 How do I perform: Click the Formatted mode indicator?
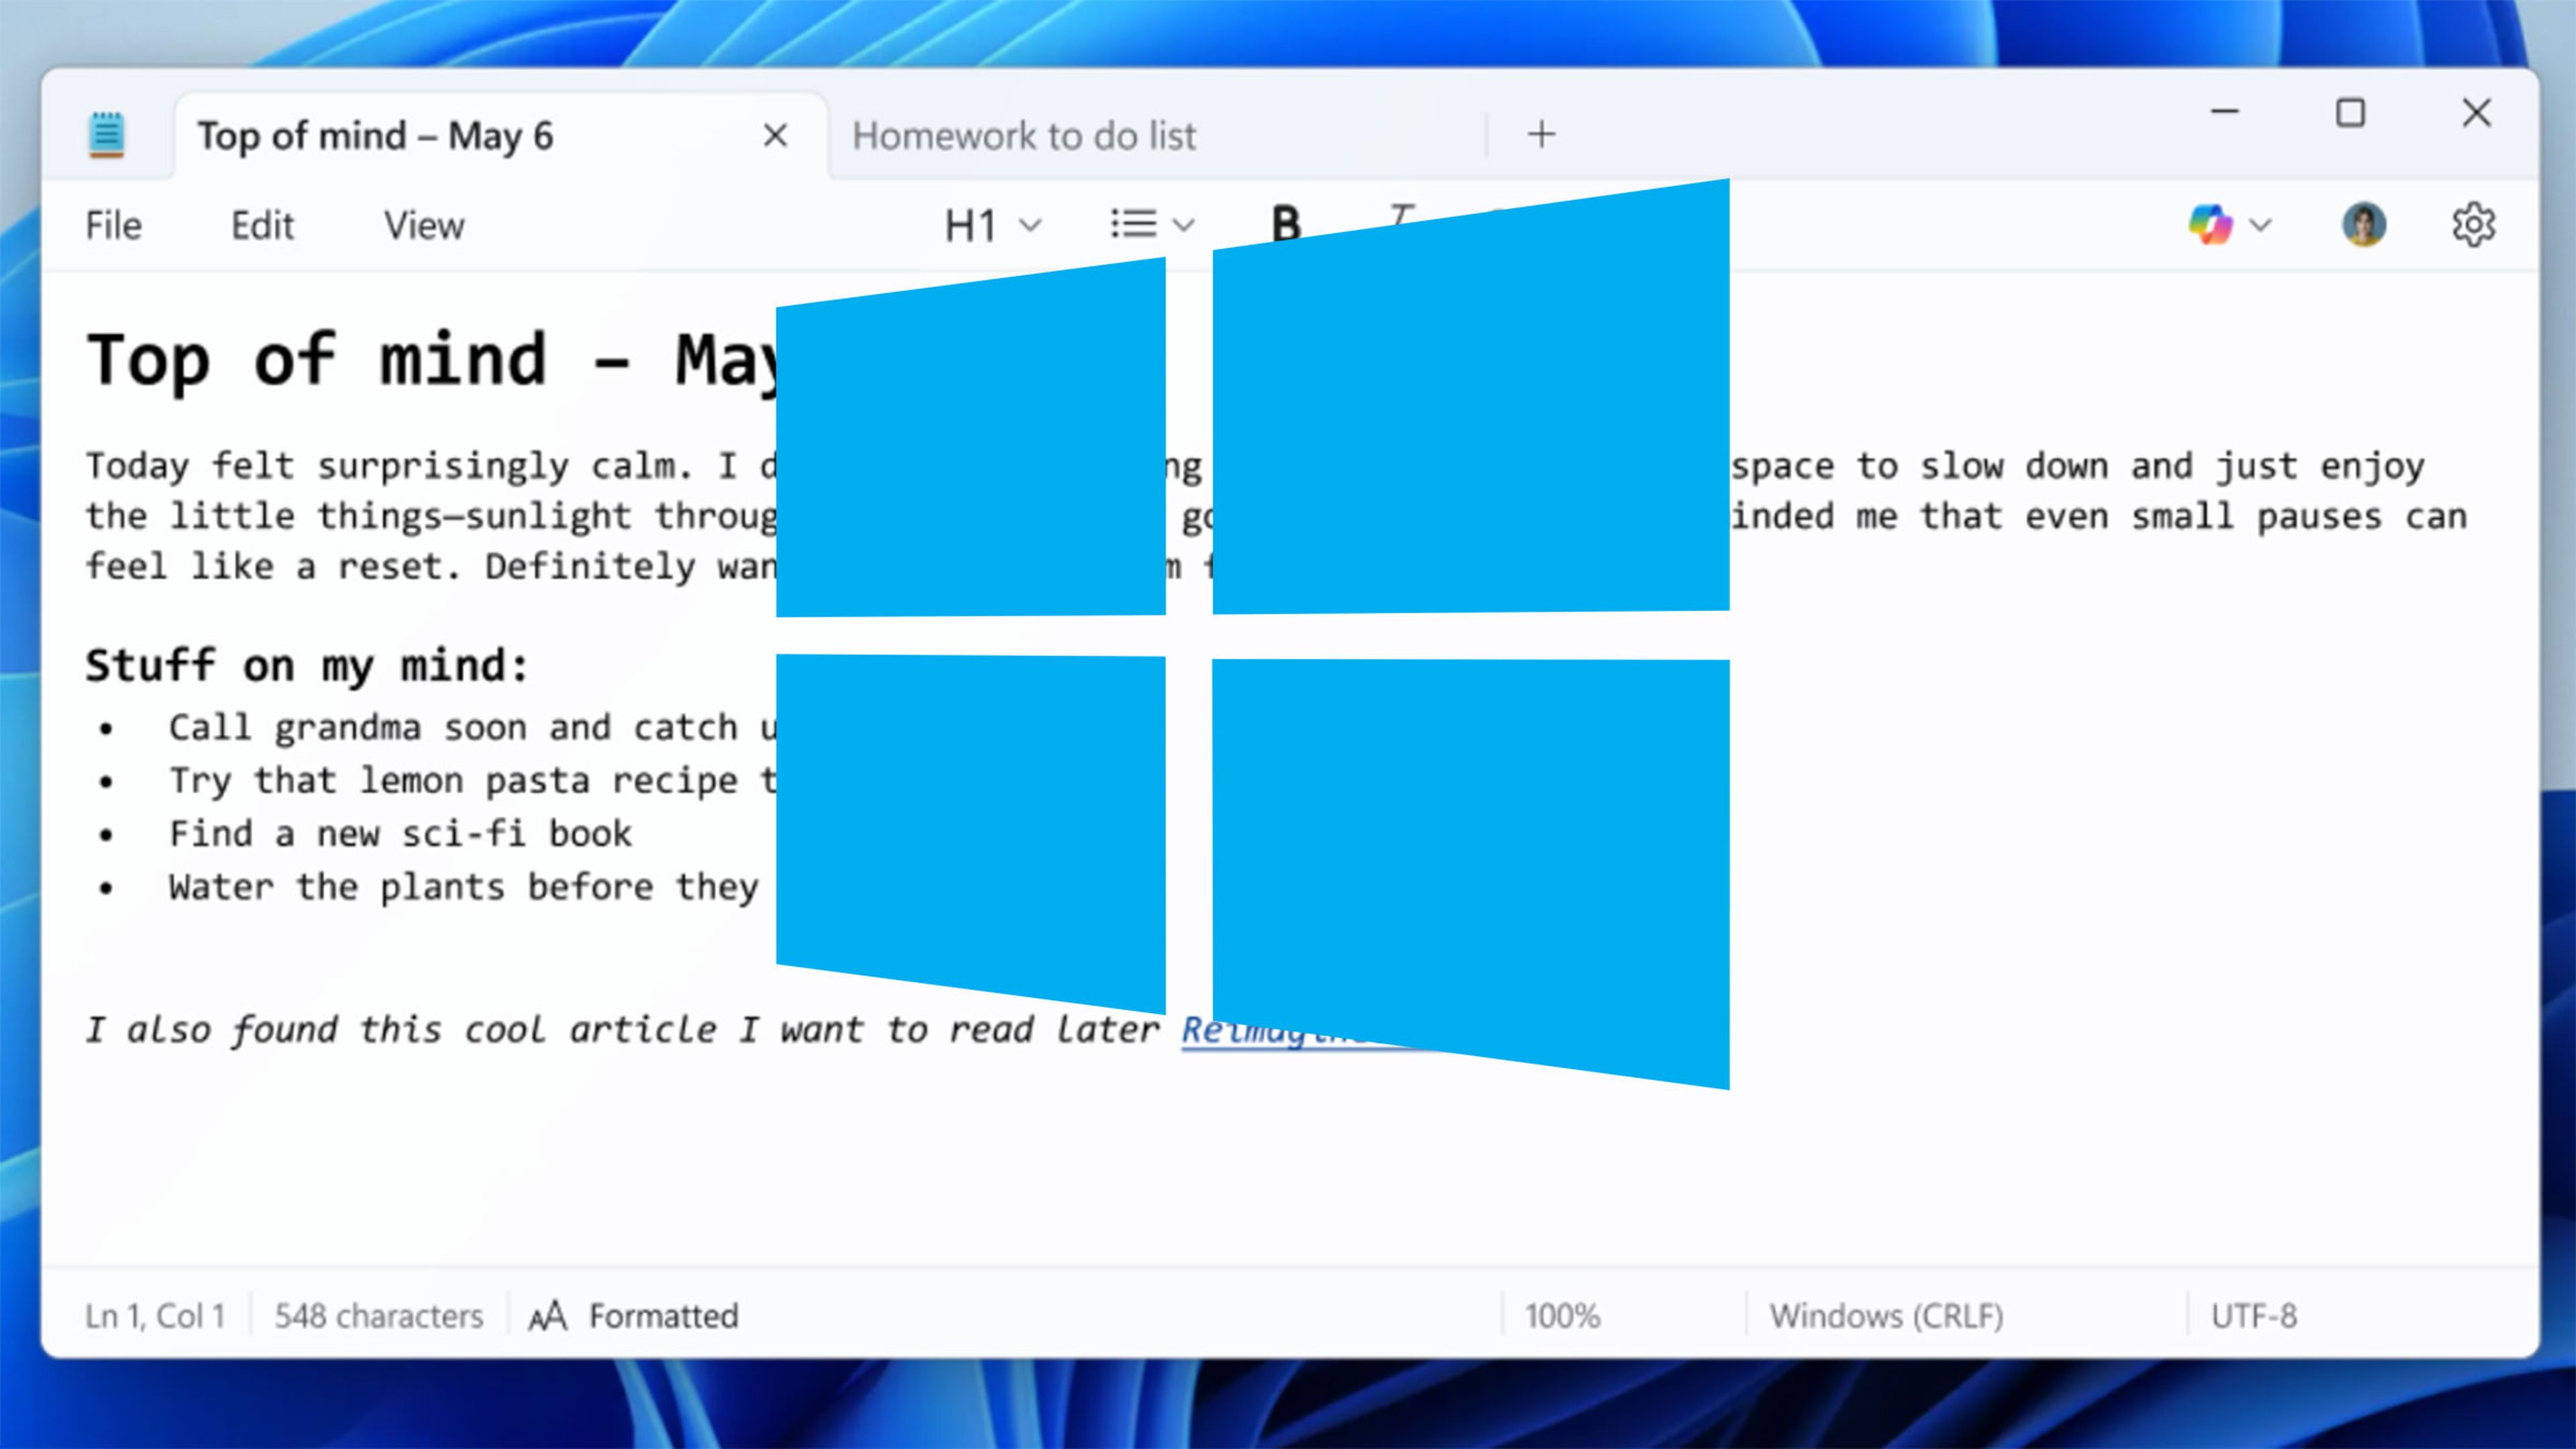click(634, 1316)
